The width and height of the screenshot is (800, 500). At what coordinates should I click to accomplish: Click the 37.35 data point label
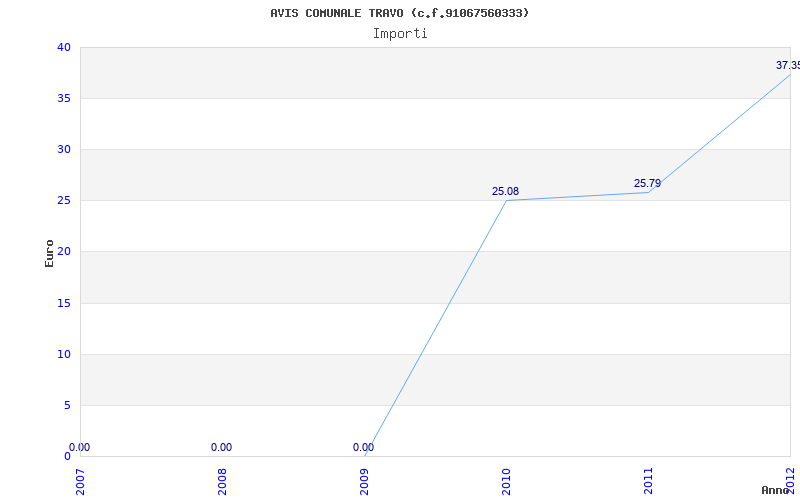pos(788,65)
